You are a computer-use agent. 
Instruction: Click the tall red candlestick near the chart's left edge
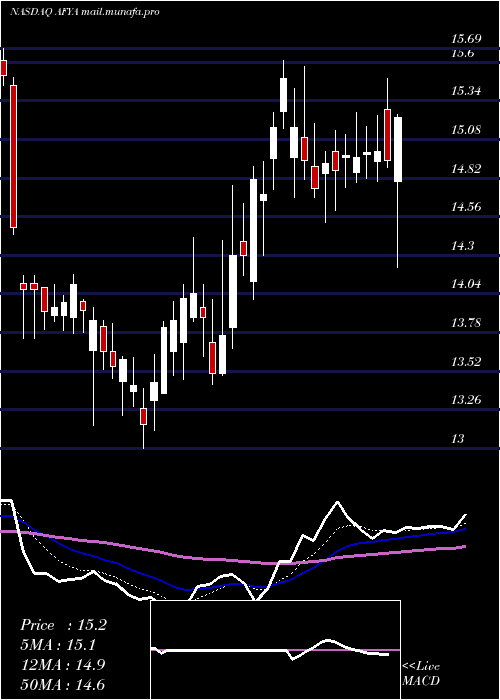(14, 156)
